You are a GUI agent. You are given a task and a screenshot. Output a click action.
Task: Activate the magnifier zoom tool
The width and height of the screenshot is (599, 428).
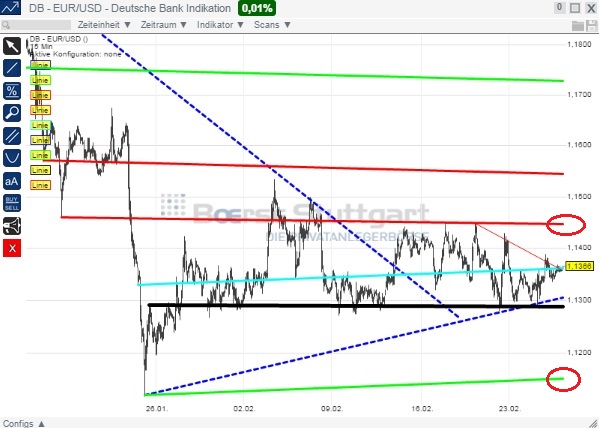pyautogui.click(x=12, y=113)
